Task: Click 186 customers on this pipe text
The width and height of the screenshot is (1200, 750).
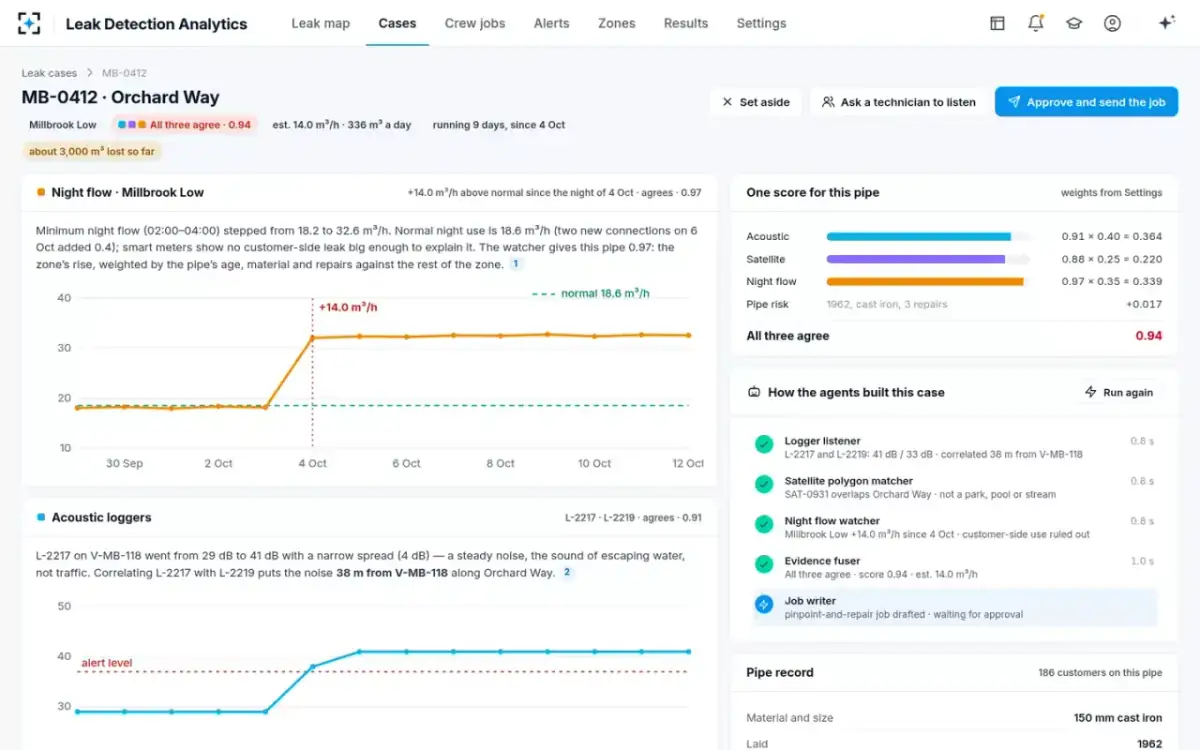Action: 1100,673
